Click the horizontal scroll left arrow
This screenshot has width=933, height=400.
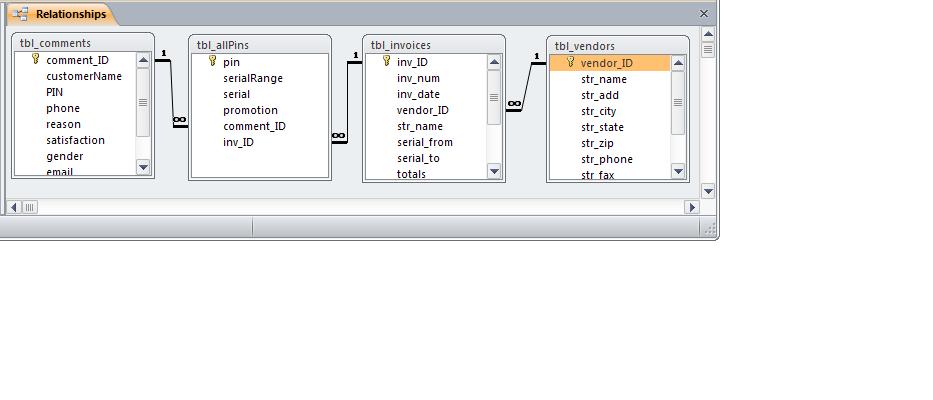(x=14, y=207)
